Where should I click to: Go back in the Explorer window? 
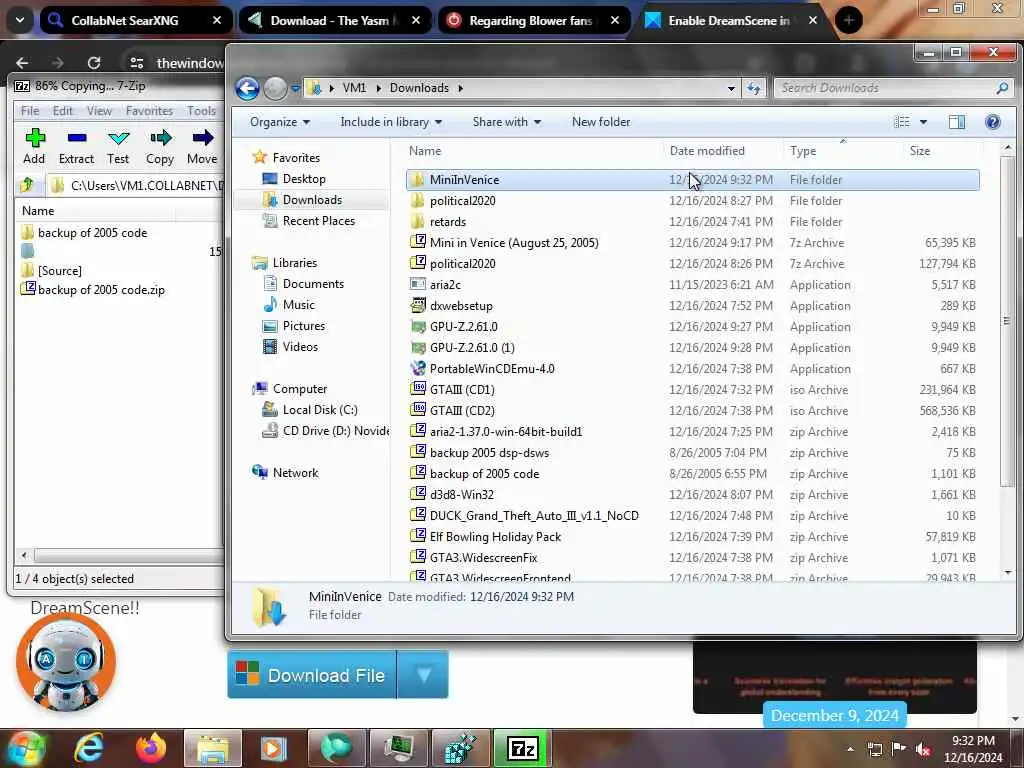(248, 88)
